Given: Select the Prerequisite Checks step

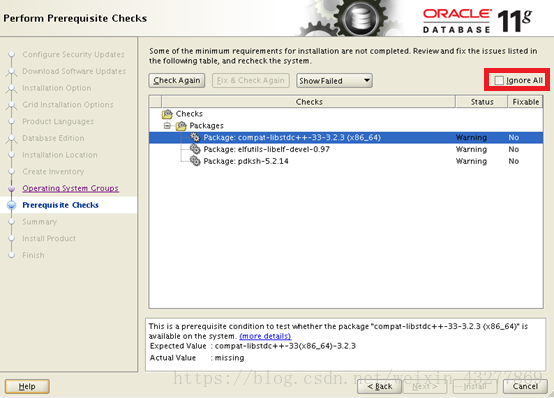Looking at the screenshot, I should (60, 205).
